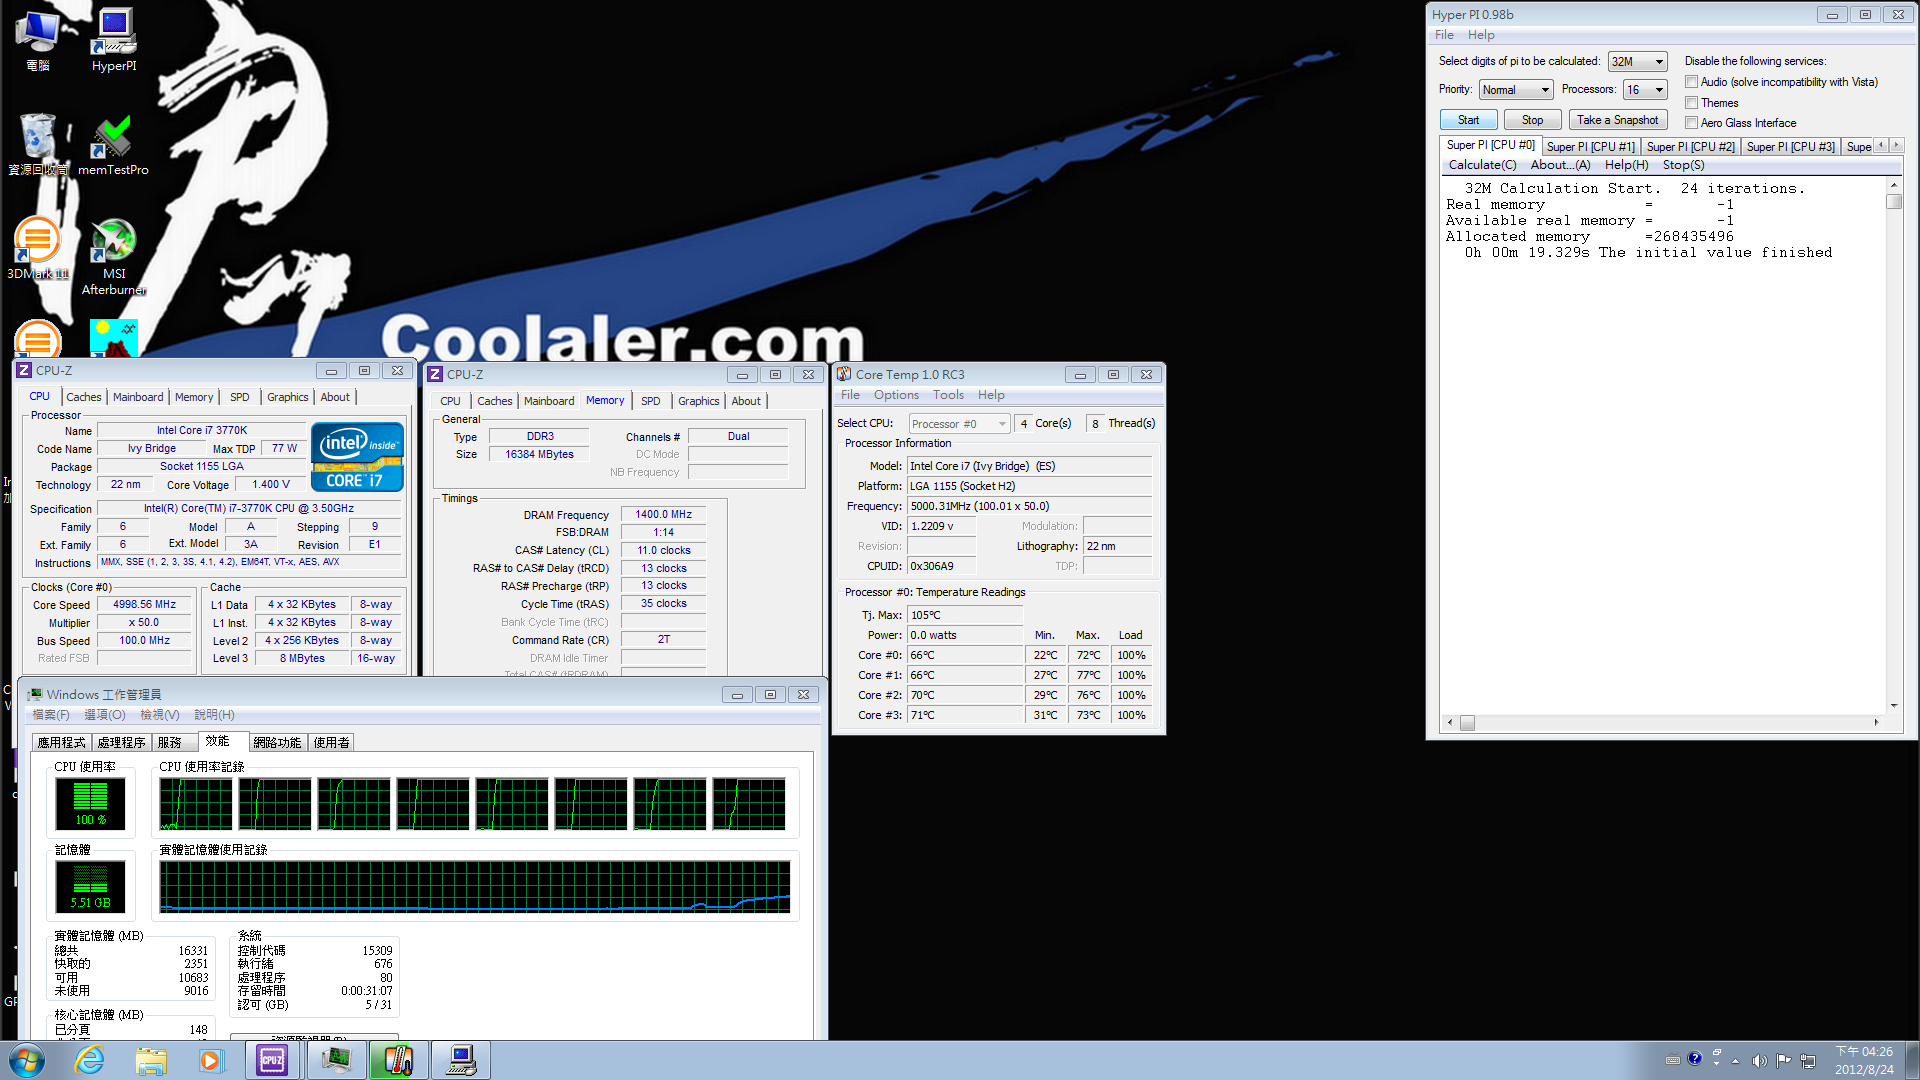
Task: Open Internet Explorer from taskbar
Action: click(90, 1060)
